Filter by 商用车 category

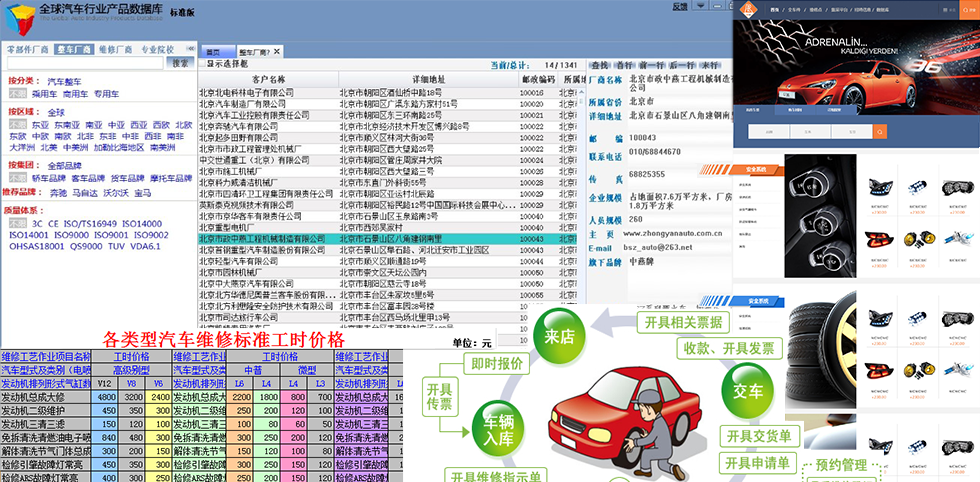[x=75, y=94]
